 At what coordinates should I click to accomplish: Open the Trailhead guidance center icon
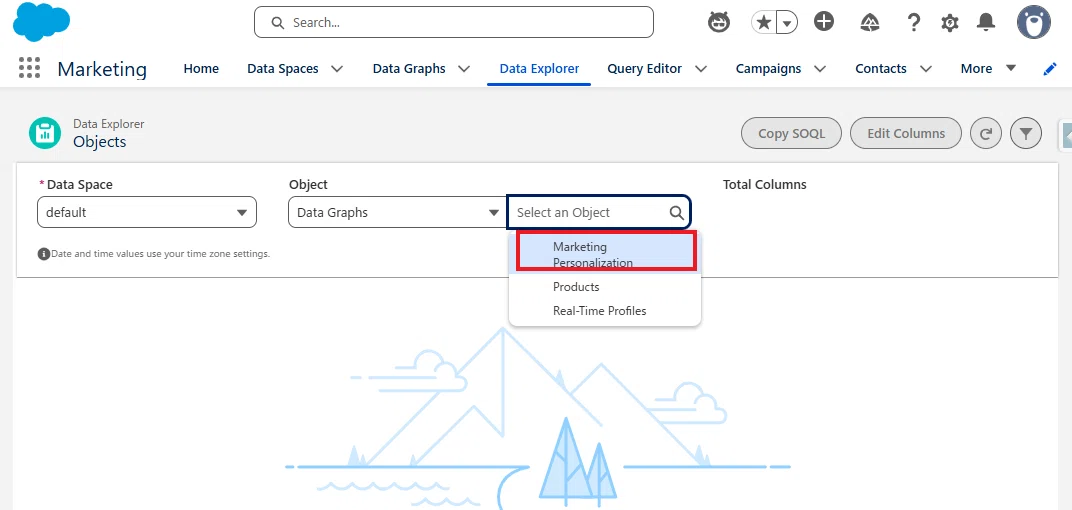[869, 23]
